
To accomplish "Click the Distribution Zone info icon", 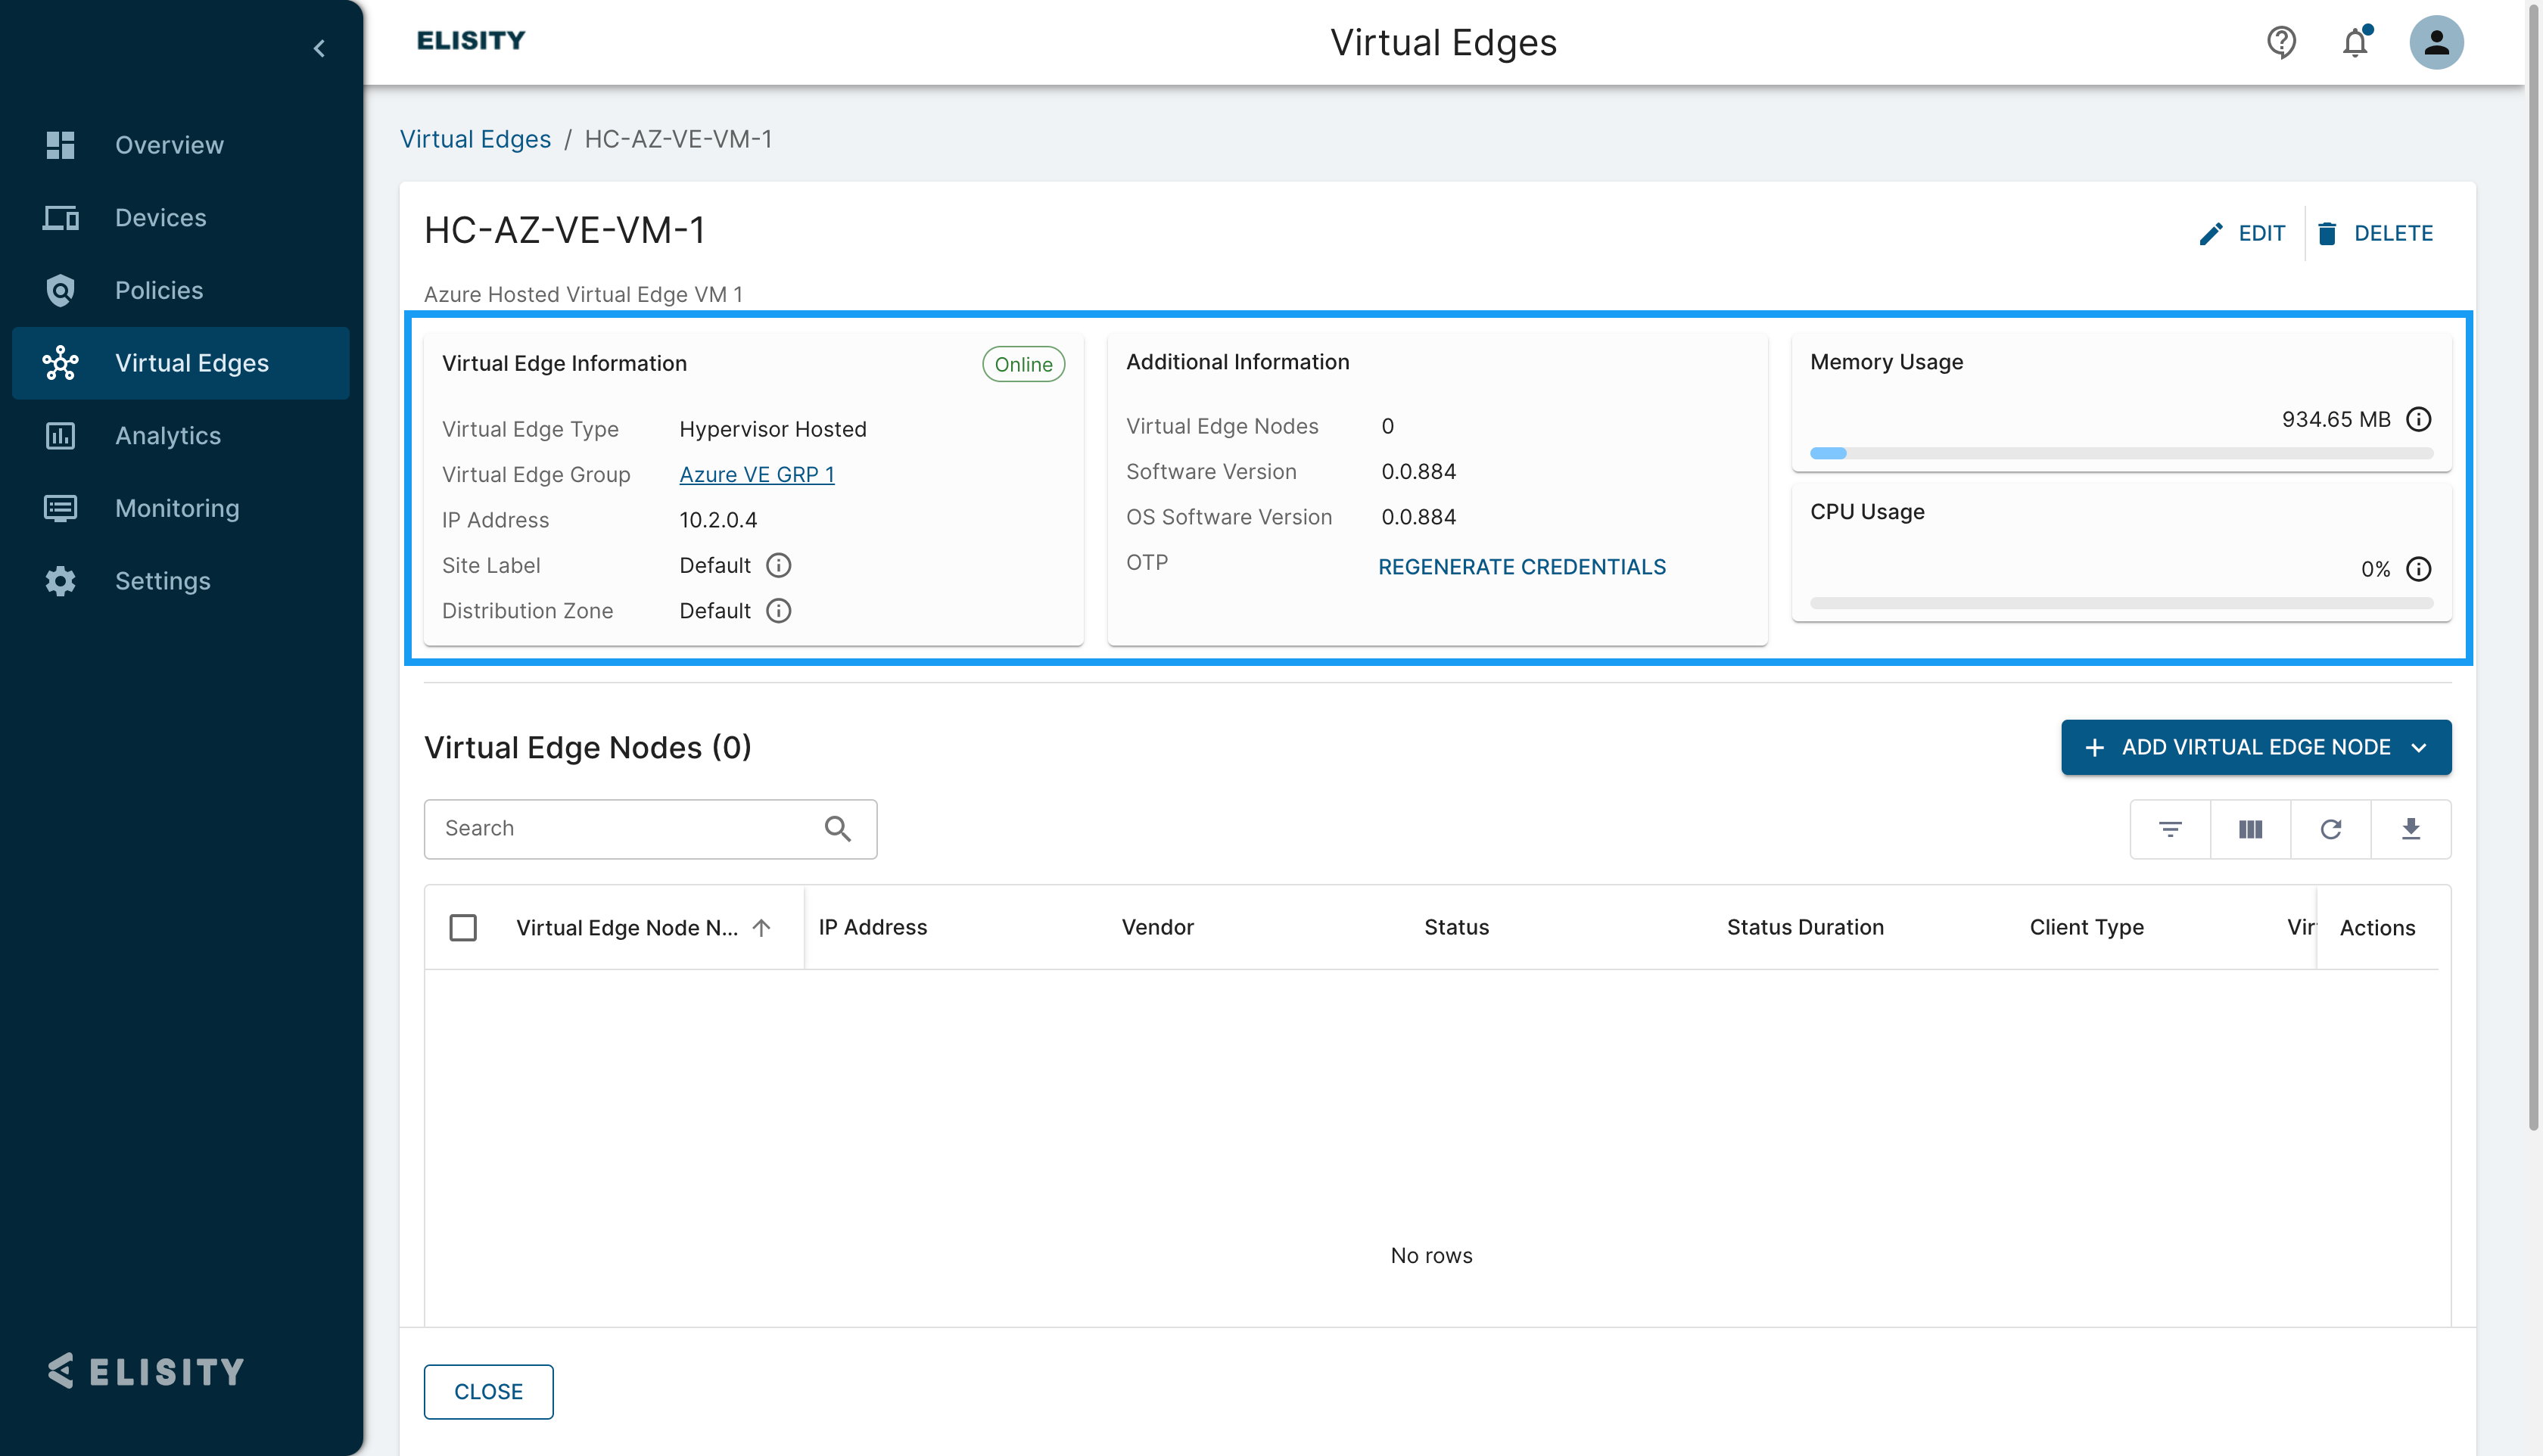I will click(x=778, y=611).
